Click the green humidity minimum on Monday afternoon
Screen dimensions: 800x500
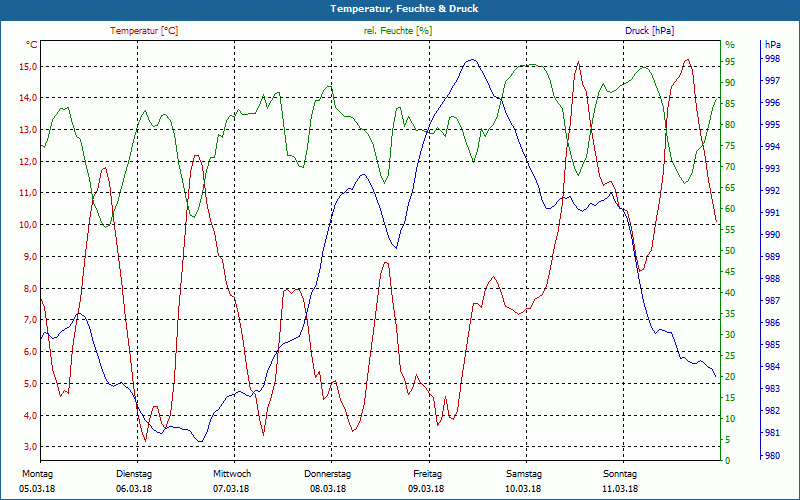(x=107, y=227)
